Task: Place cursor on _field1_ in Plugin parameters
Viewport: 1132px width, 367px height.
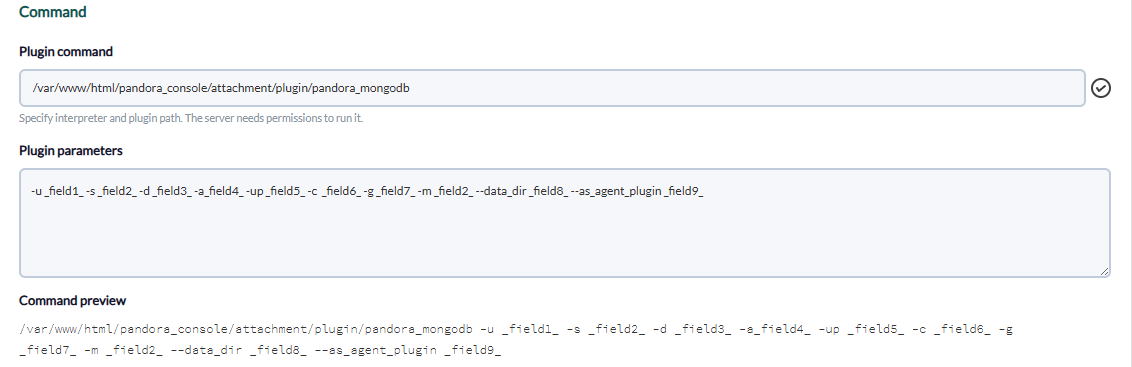Action: tap(63, 191)
